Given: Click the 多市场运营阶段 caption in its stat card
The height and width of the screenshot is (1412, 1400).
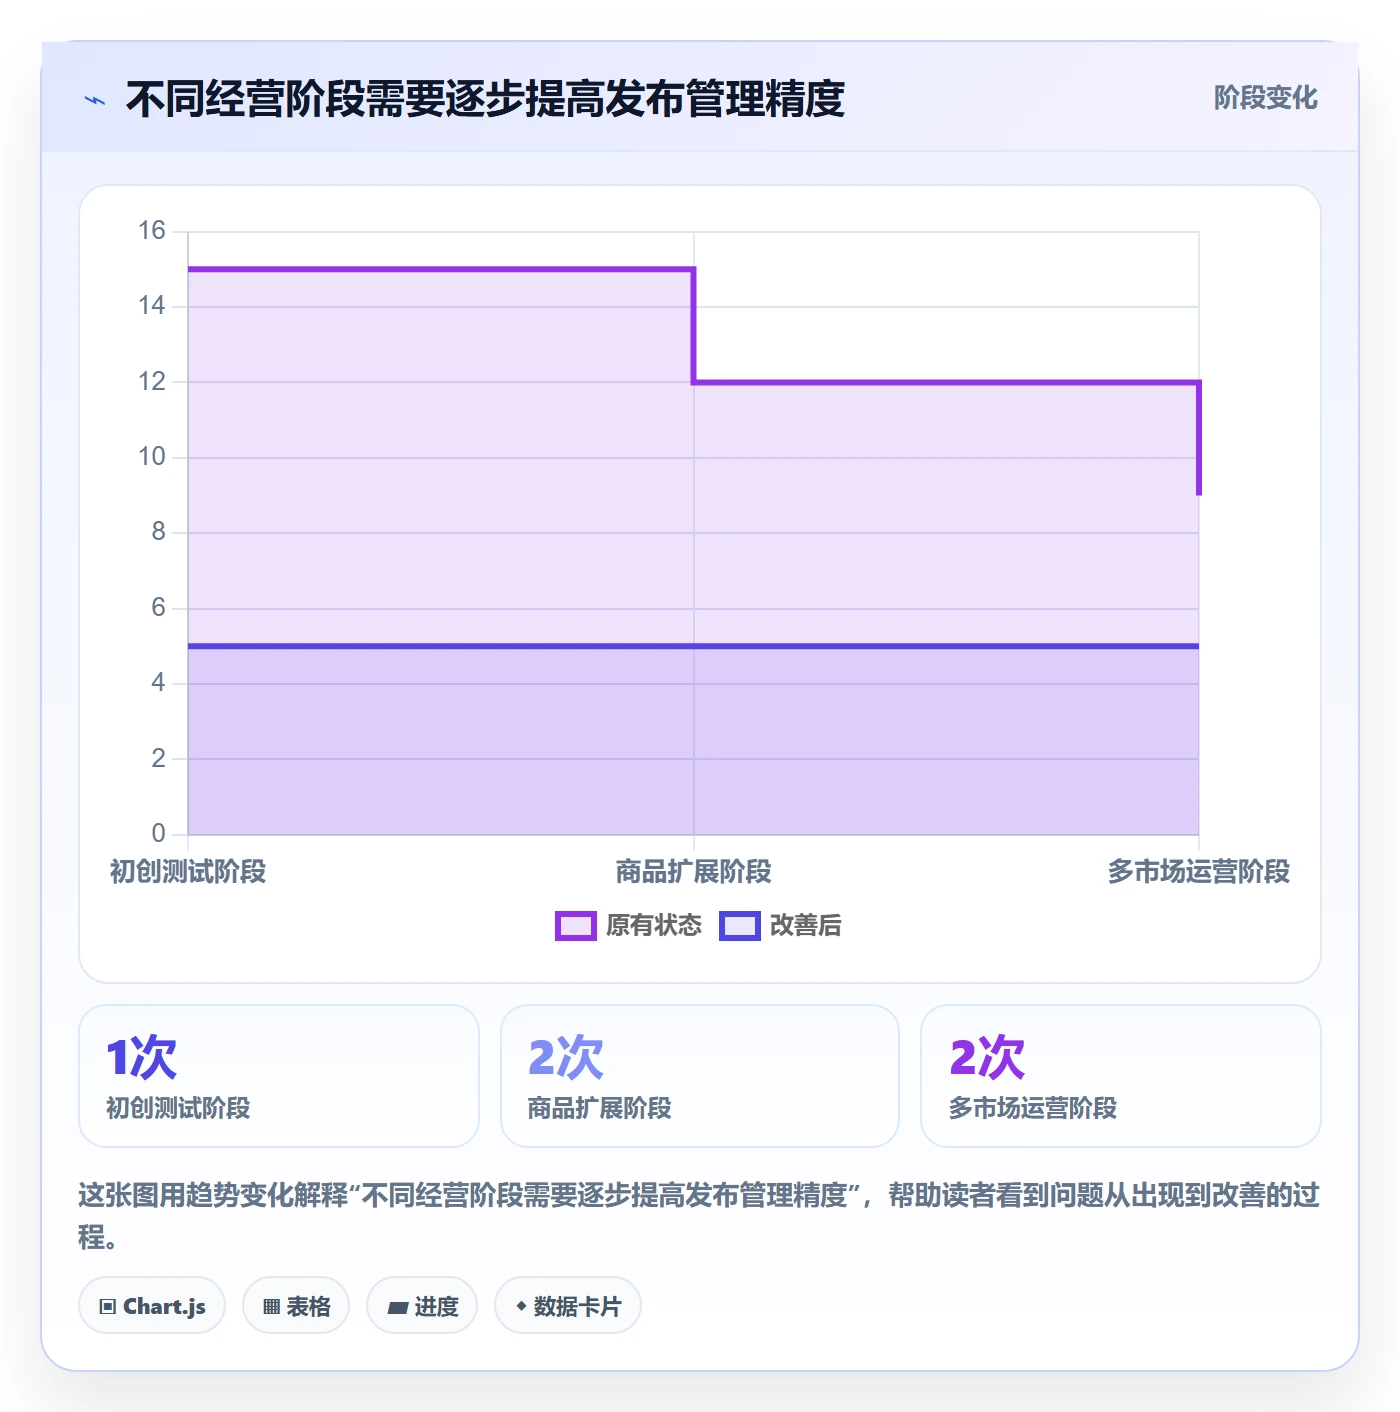Looking at the screenshot, I should tap(1033, 1108).
